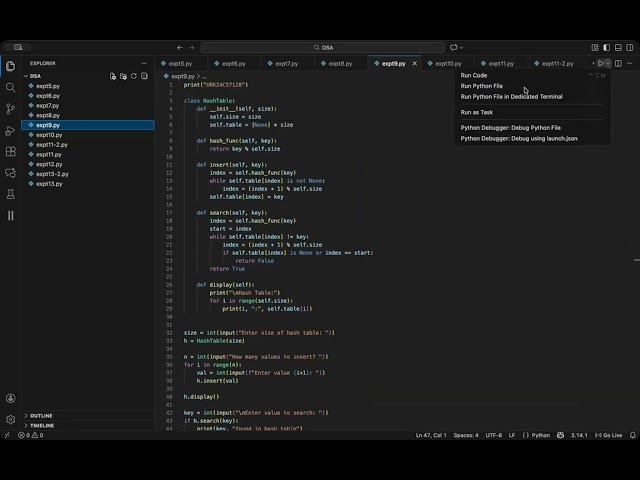Open the run options dropdown arrow
The height and width of the screenshot is (480, 640).
point(608,63)
